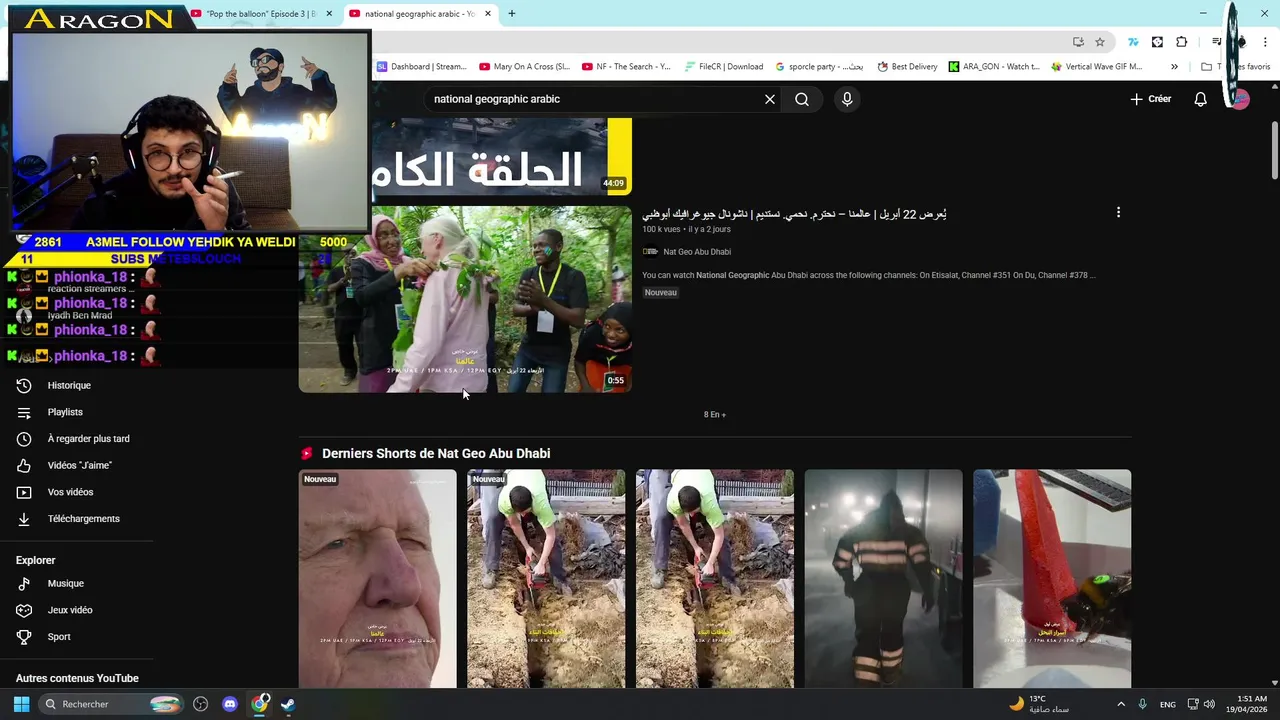The width and height of the screenshot is (1280, 720).
Task: Open 'Vertical Wave GIF' bookmark
Action: tap(1096, 67)
